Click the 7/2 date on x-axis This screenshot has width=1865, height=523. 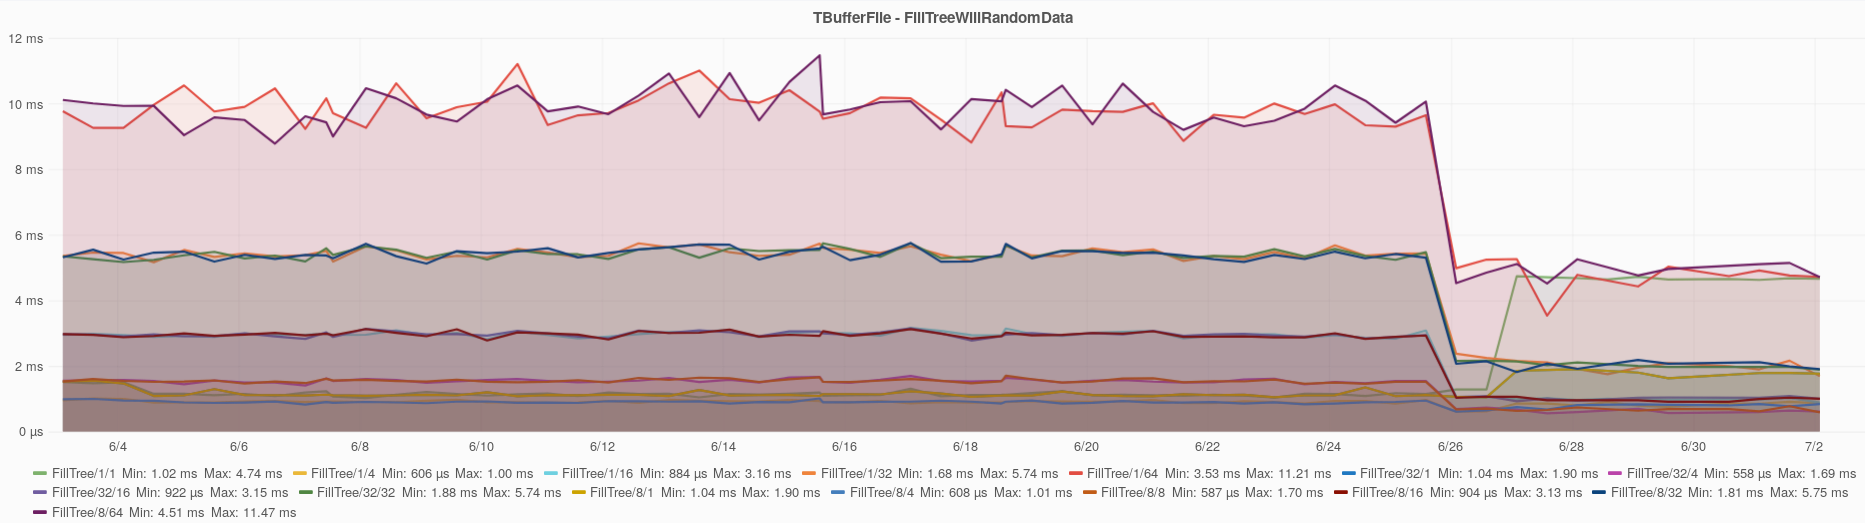click(x=1814, y=446)
